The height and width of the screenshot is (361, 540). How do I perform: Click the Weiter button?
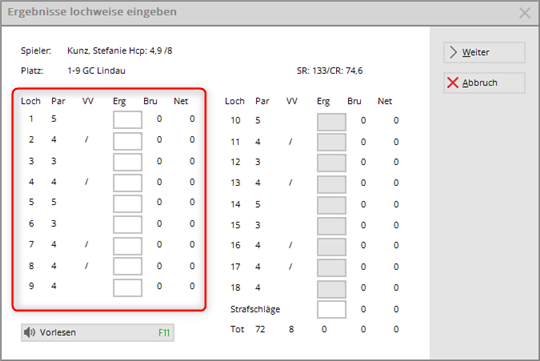(484, 52)
